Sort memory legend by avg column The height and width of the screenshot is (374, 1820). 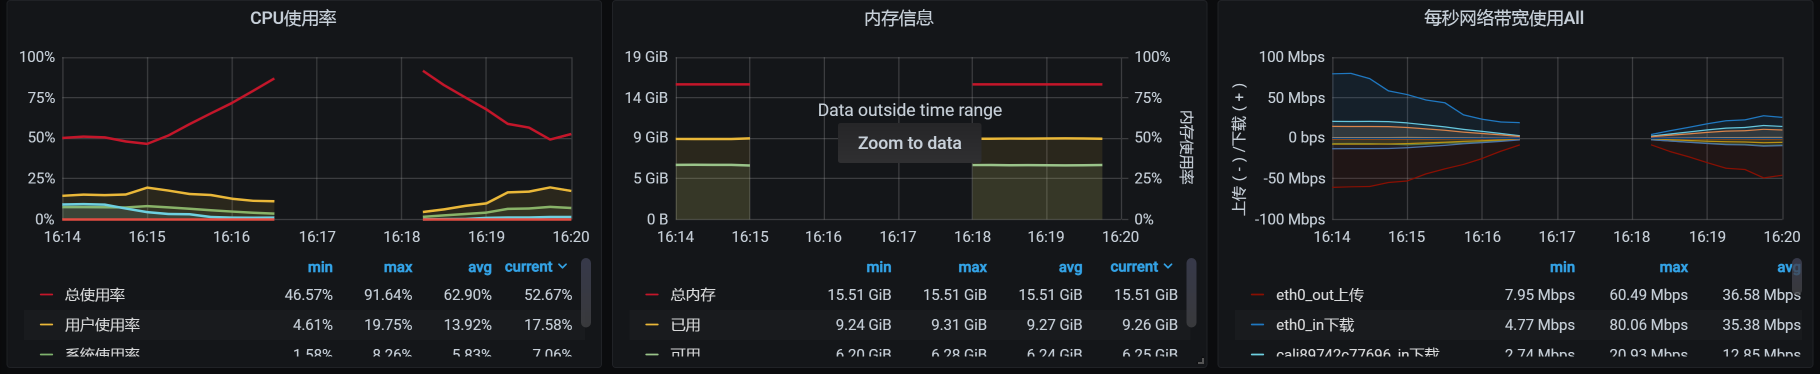click(1070, 267)
